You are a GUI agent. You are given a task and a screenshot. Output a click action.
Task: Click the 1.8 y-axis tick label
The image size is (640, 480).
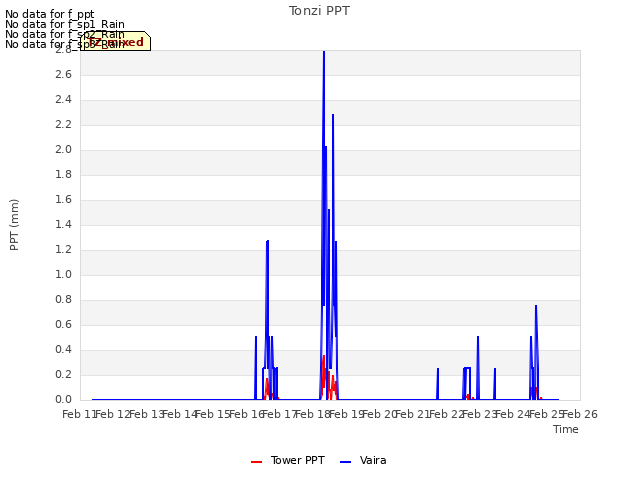click(63, 175)
